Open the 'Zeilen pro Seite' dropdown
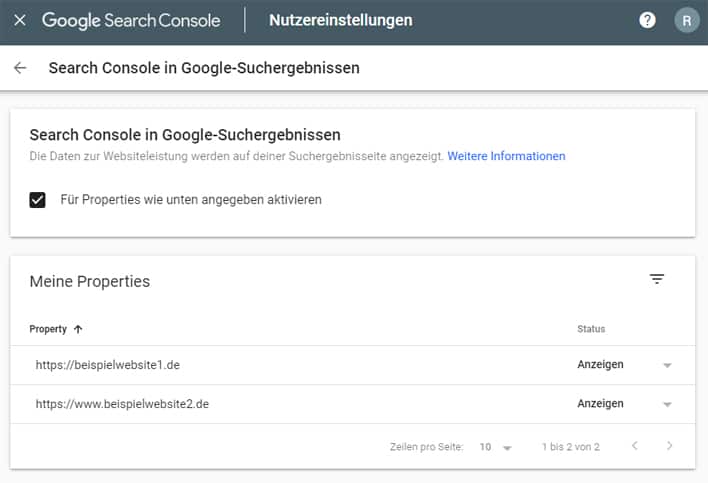This screenshot has width=708, height=483. click(x=495, y=447)
